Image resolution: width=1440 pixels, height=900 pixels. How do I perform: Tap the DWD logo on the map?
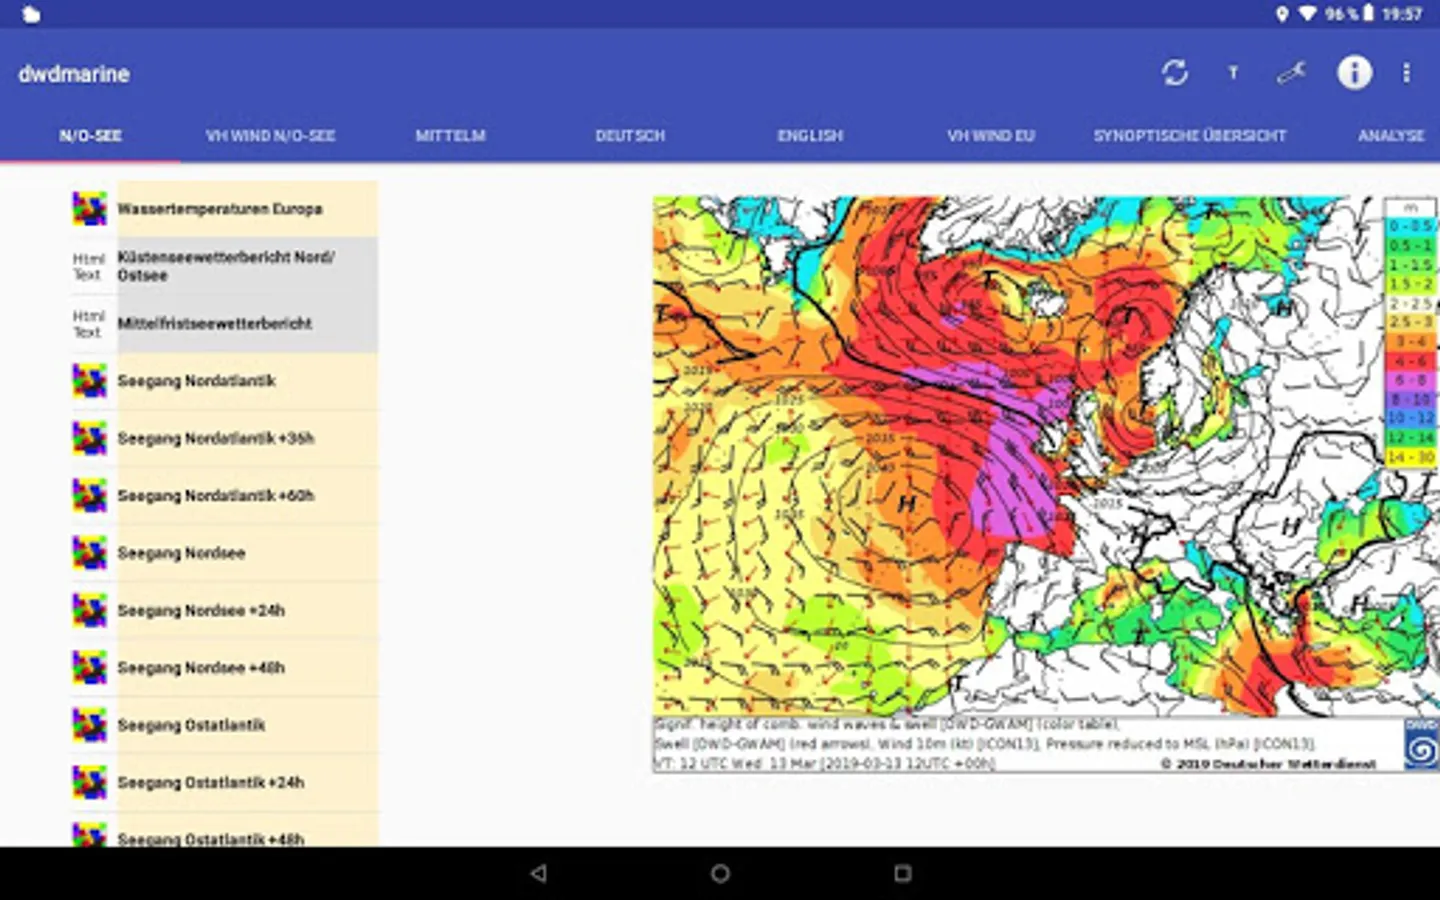click(x=1420, y=745)
